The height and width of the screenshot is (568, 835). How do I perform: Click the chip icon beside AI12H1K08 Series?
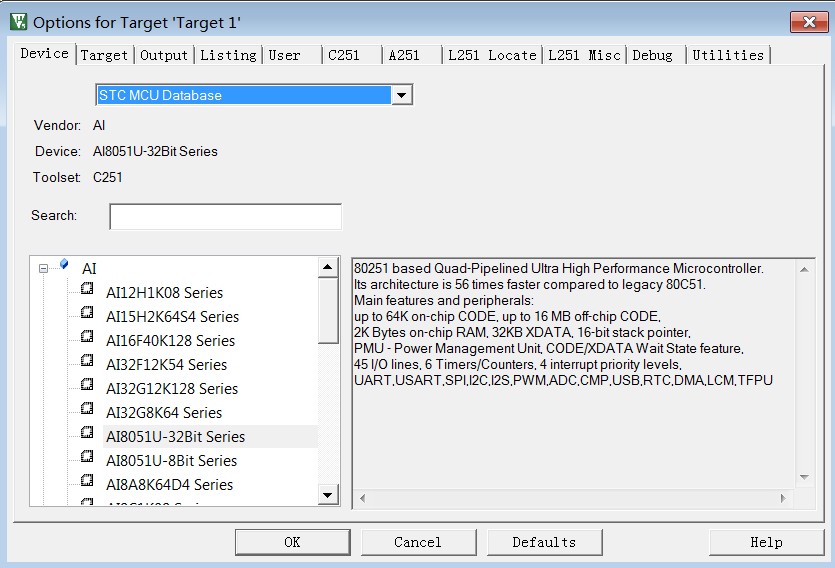(87, 289)
